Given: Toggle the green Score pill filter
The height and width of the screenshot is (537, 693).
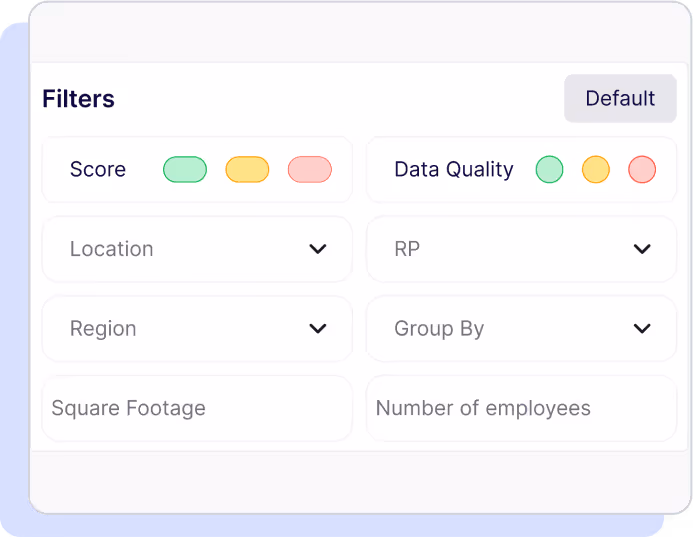Looking at the screenshot, I should click(x=185, y=170).
